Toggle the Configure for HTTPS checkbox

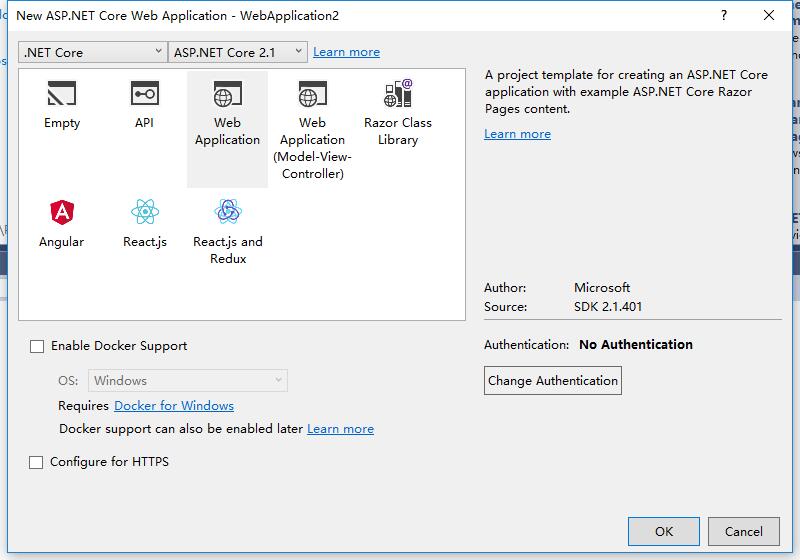point(37,462)
